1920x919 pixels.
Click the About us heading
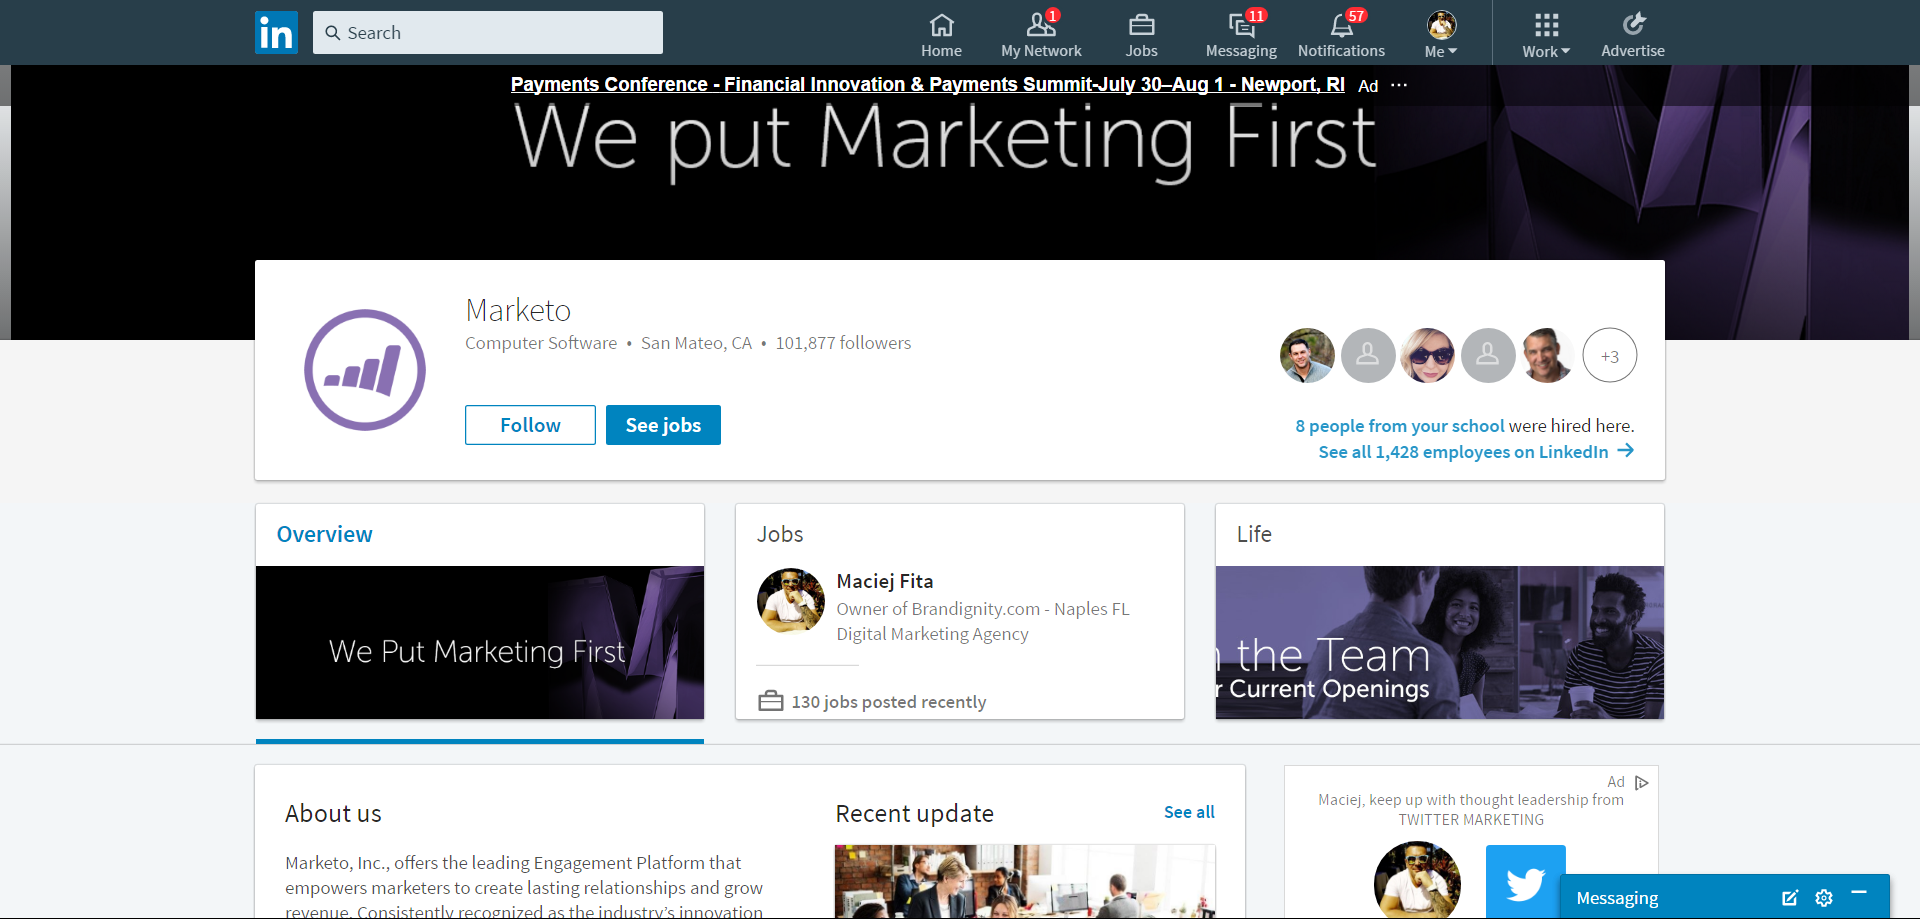[x=333, y=814]
